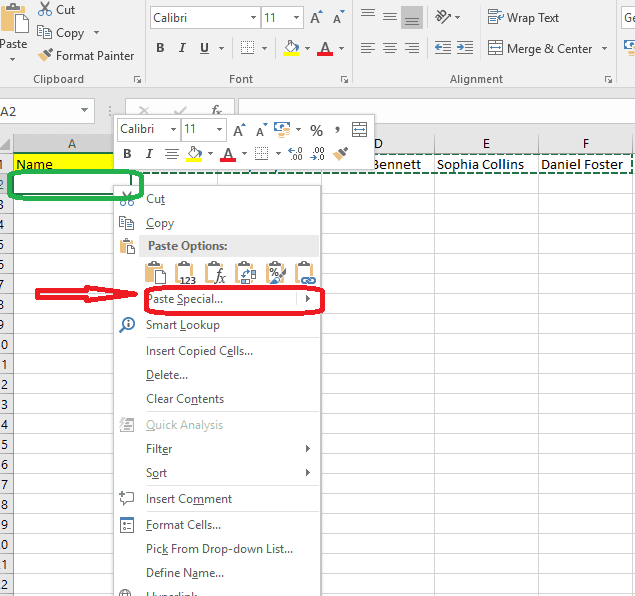
Task: Select Clear Contents in the context menu
Action: [x=185, y=399]
